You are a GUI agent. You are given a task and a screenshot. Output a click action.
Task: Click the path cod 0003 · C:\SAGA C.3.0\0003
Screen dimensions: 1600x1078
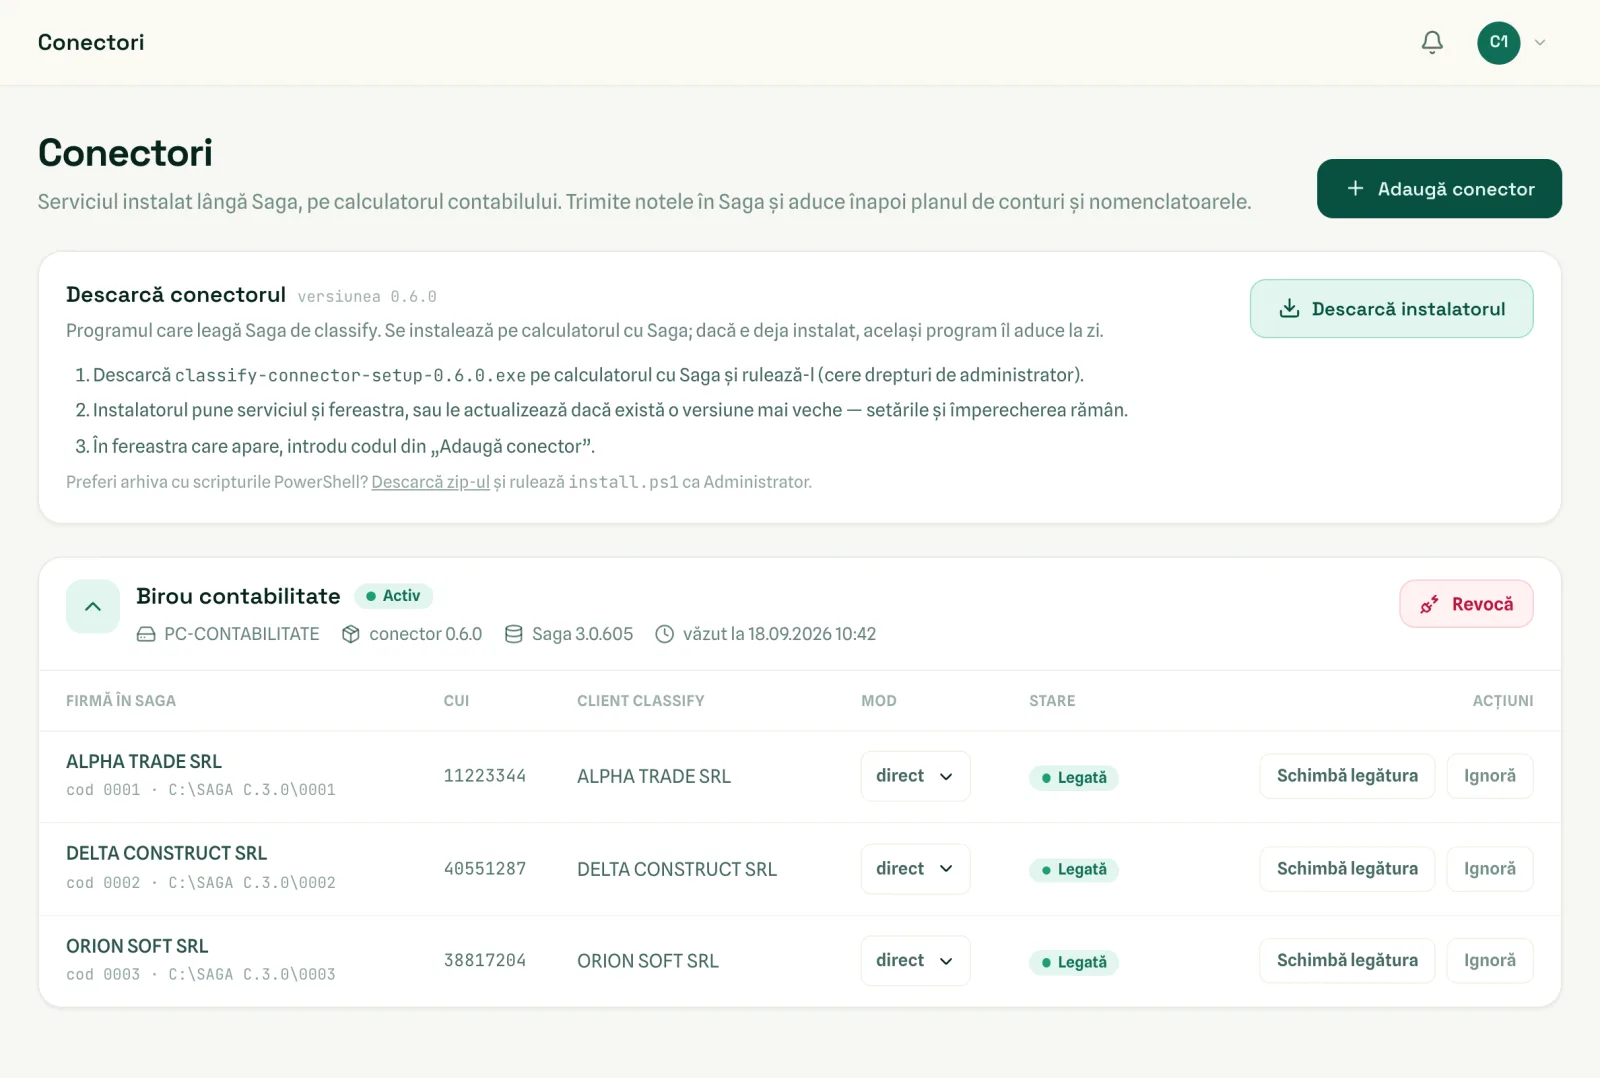tap(201, 975)
